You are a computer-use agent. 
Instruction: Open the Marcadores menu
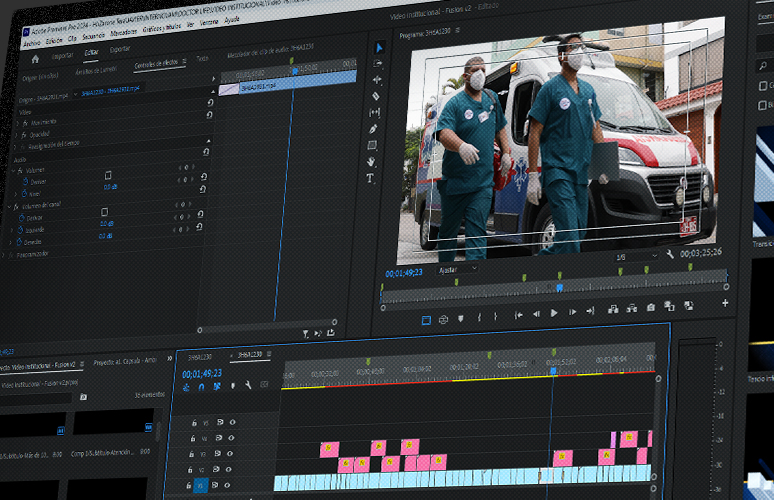tap(123, 33)
